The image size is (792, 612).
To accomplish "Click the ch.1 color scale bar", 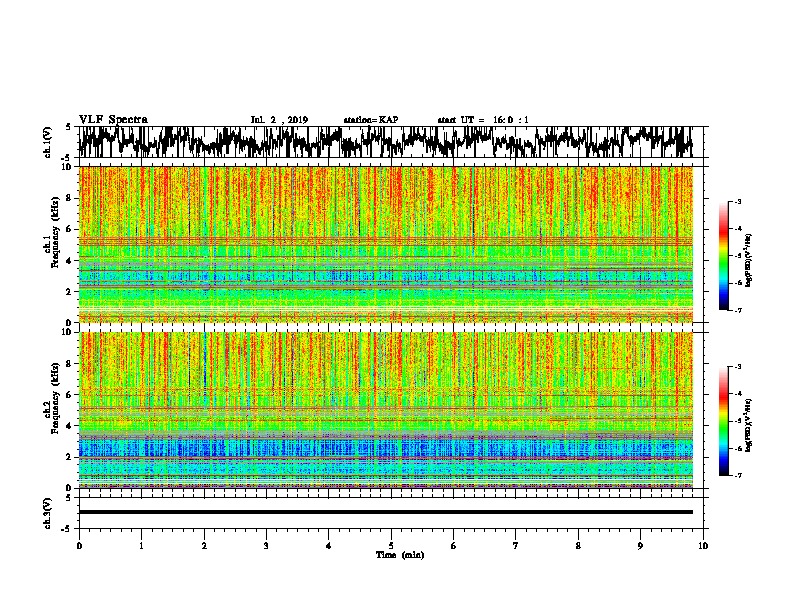I will click(723, 256).
